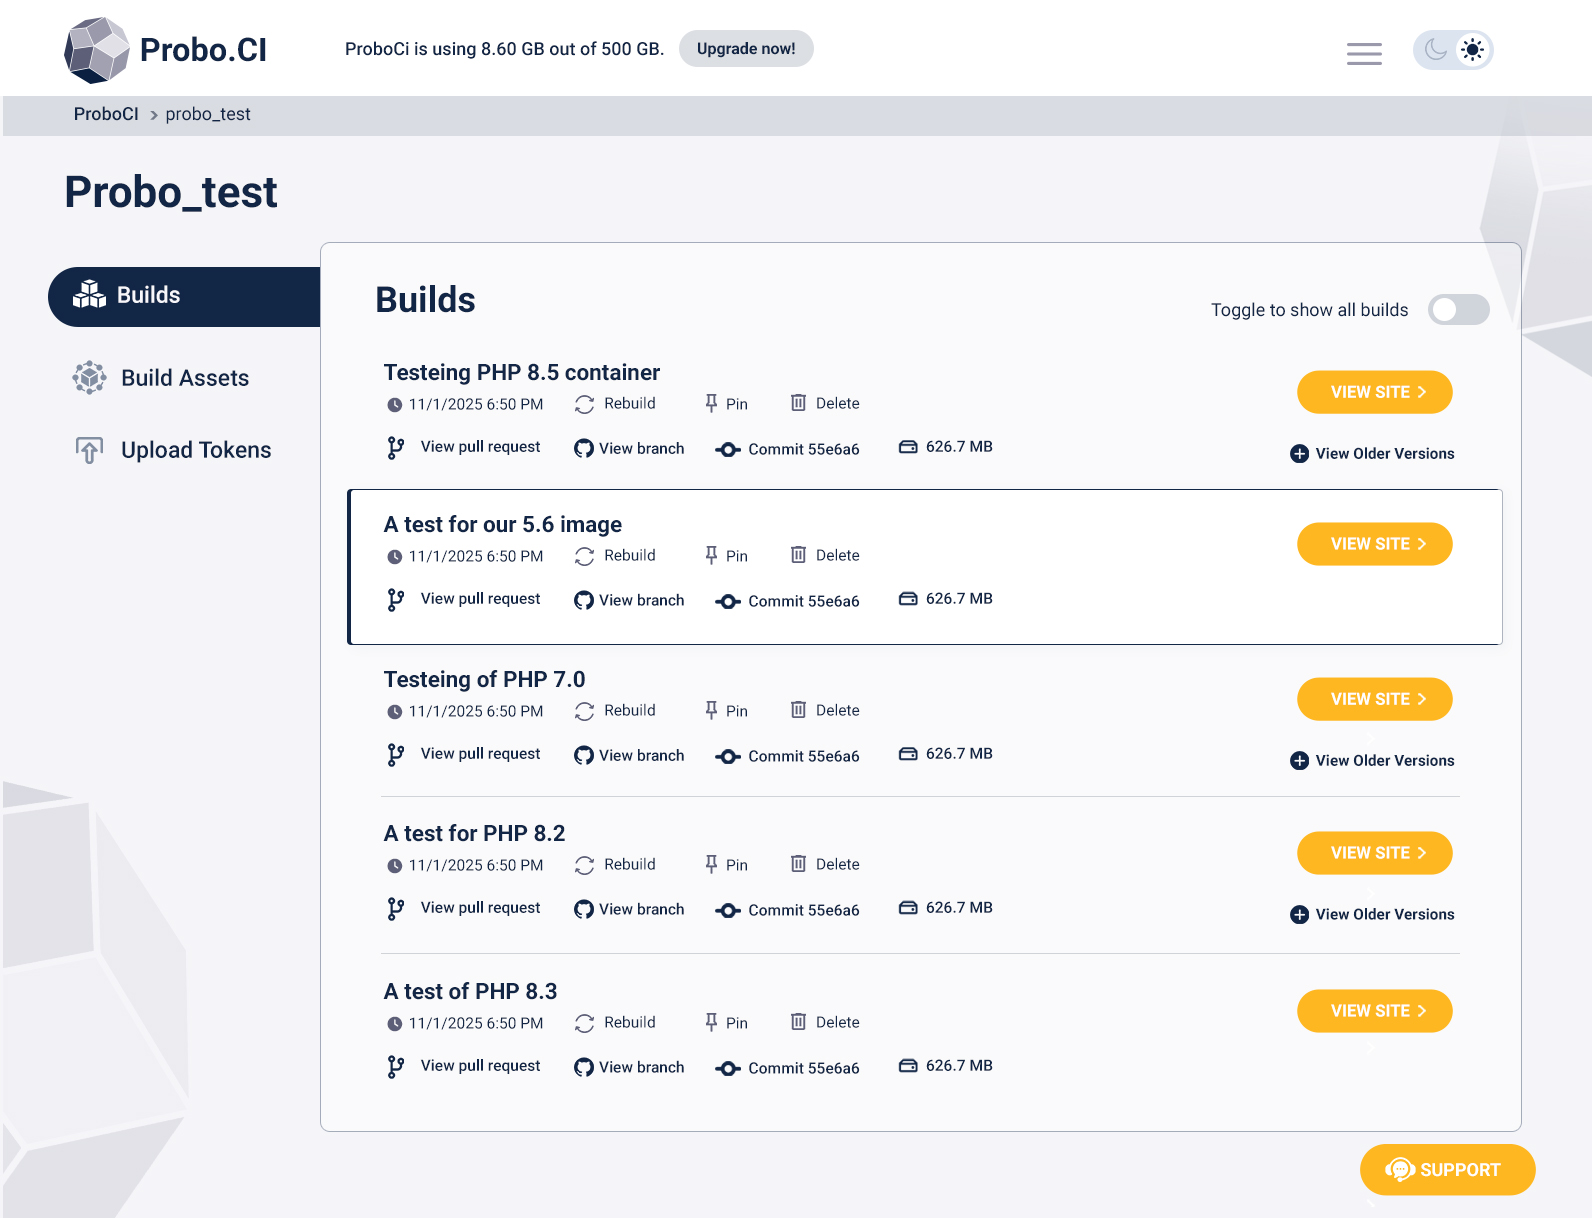
Task: Go to Upload Tokens in the sidebar
Action: coord(195,450)
